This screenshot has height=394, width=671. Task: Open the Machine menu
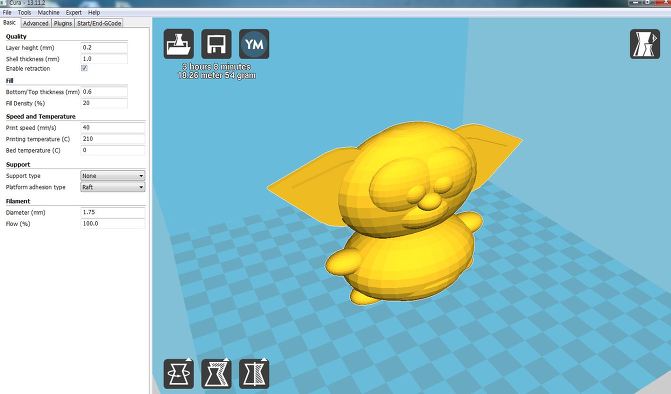pos(48,12)
